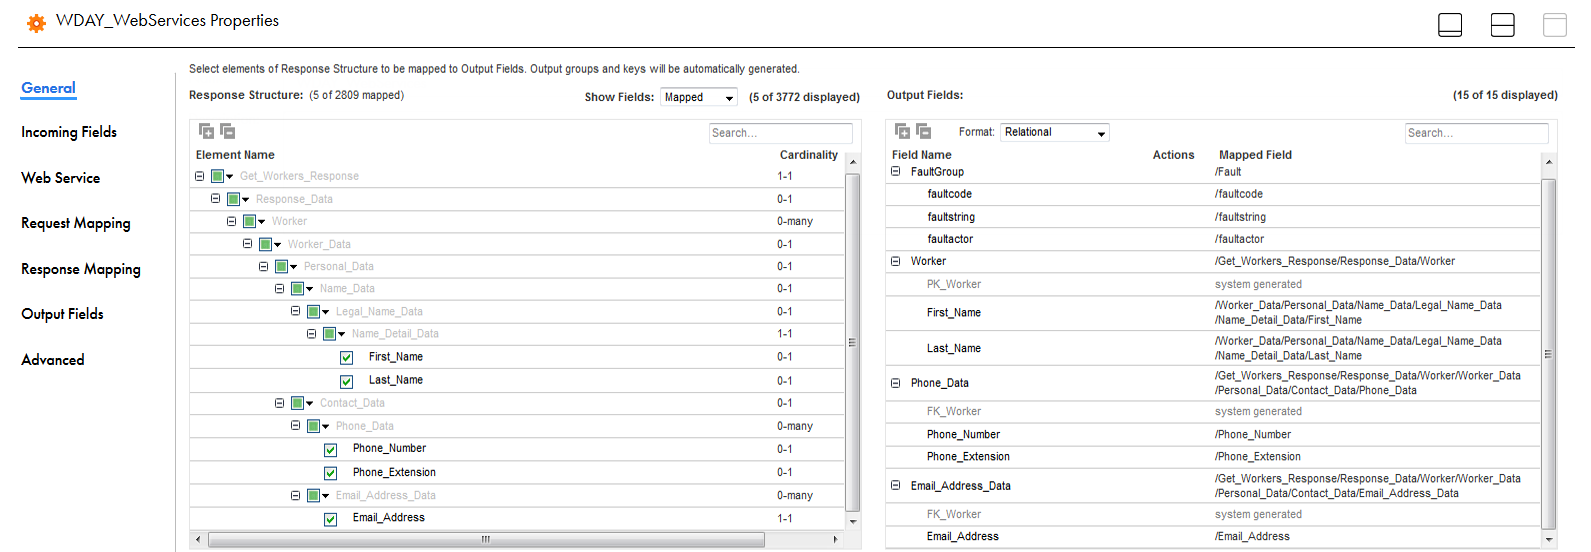Switch to bottom panel layout icon
The height and width of the screenshot is (552, 1591).
[x=1450, y=25]
